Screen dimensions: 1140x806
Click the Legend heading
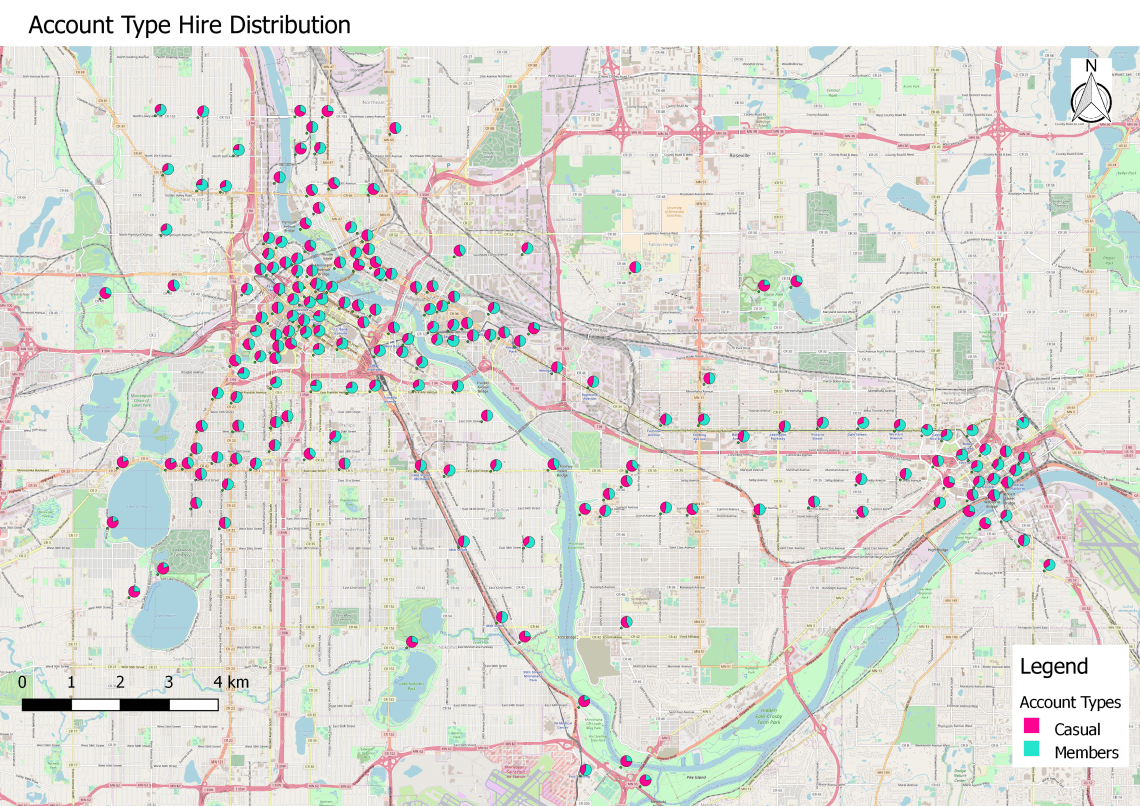click(x=1053, y=667)
